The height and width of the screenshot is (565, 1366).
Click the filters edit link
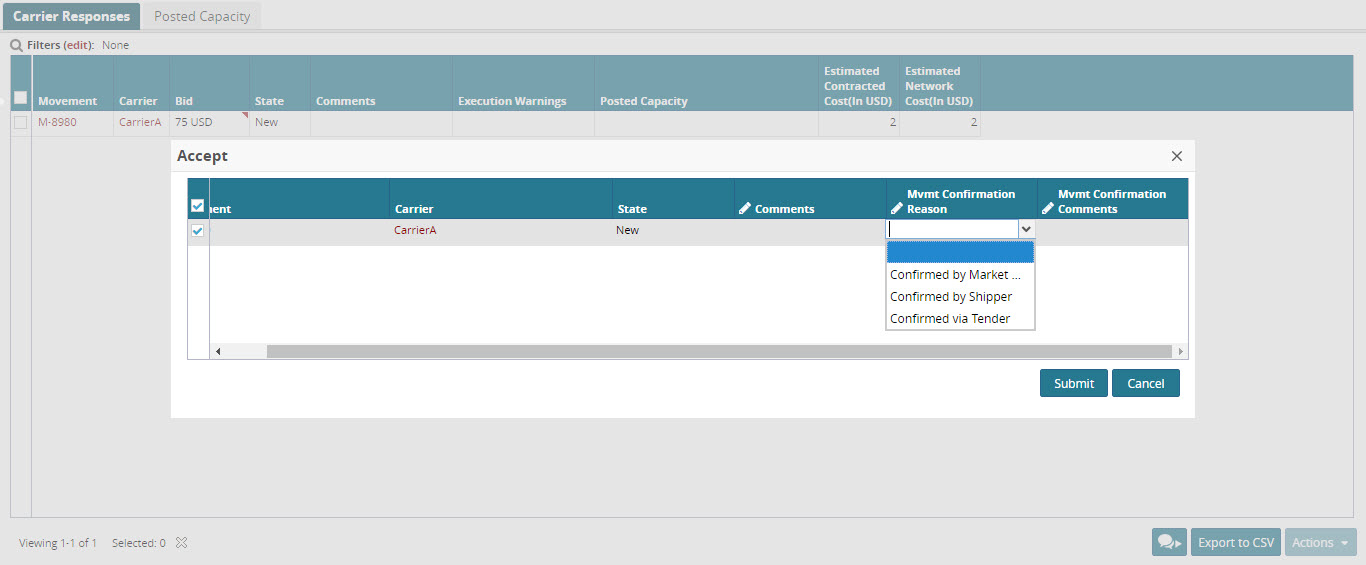pyautogui.click(x=79, y=45)
